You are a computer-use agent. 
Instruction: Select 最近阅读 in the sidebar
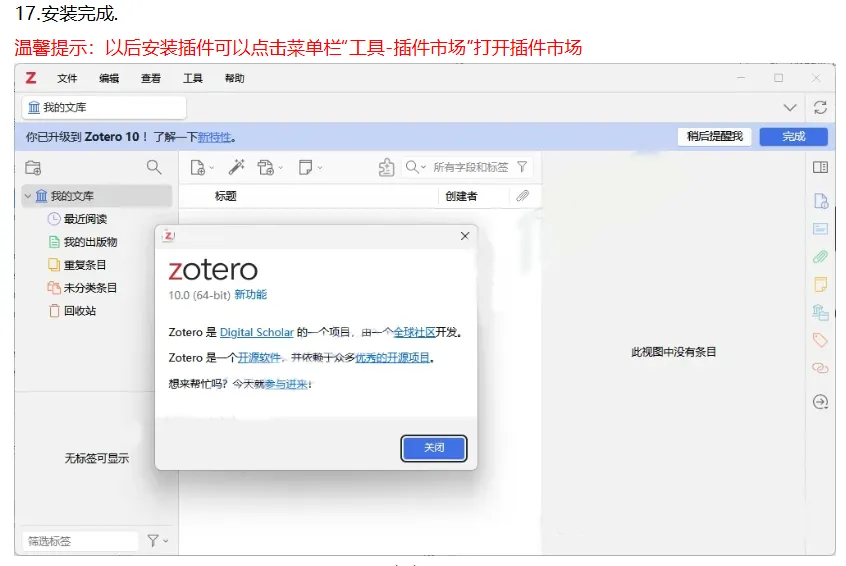coord(85,219)
